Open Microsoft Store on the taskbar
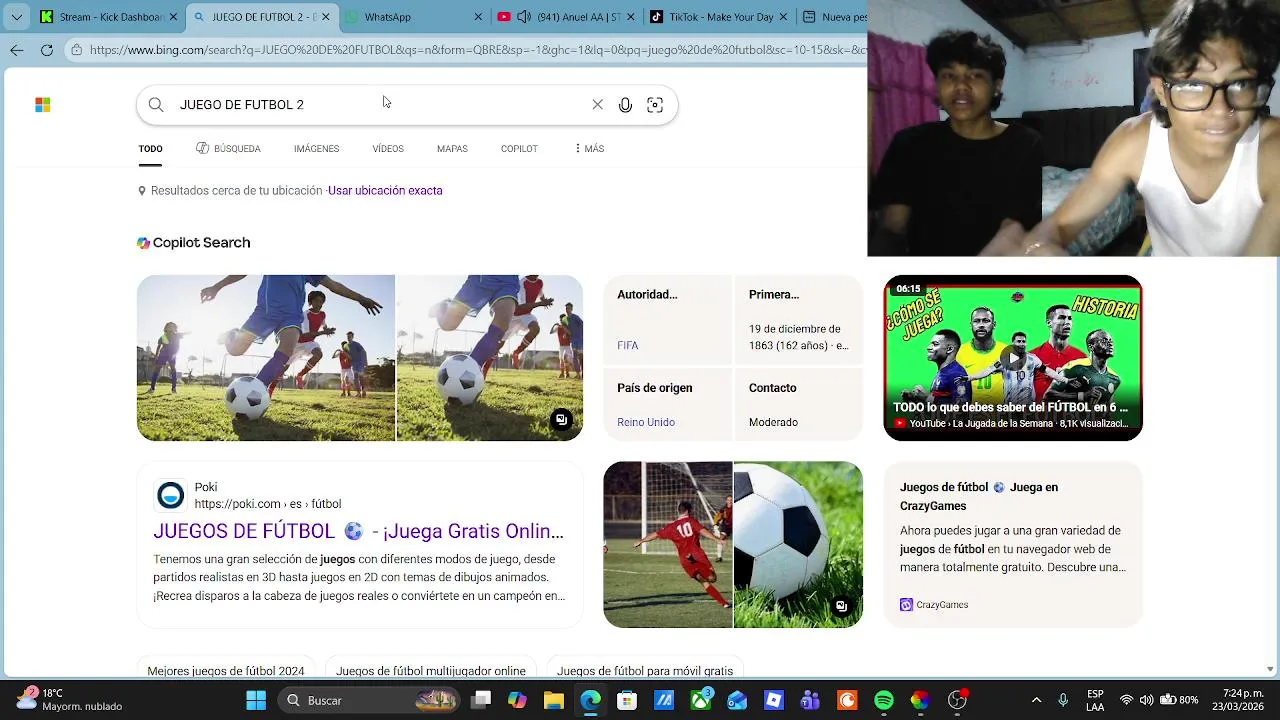 (627, 701)
